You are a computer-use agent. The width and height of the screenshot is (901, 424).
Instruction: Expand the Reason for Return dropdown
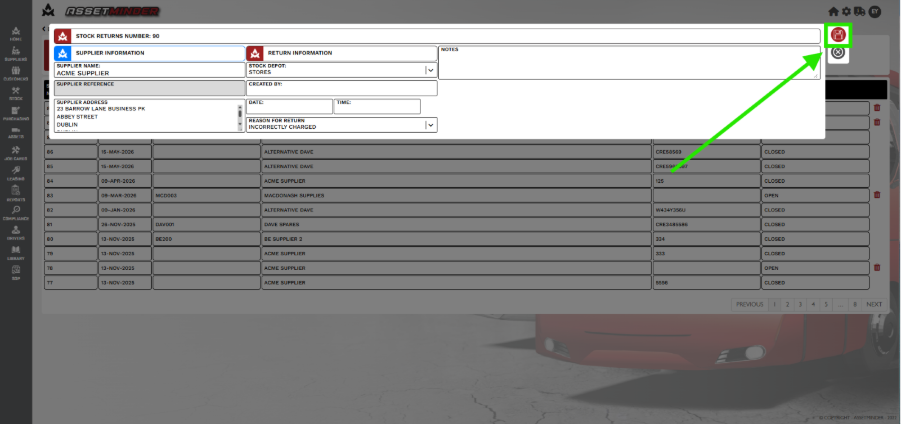430,125
